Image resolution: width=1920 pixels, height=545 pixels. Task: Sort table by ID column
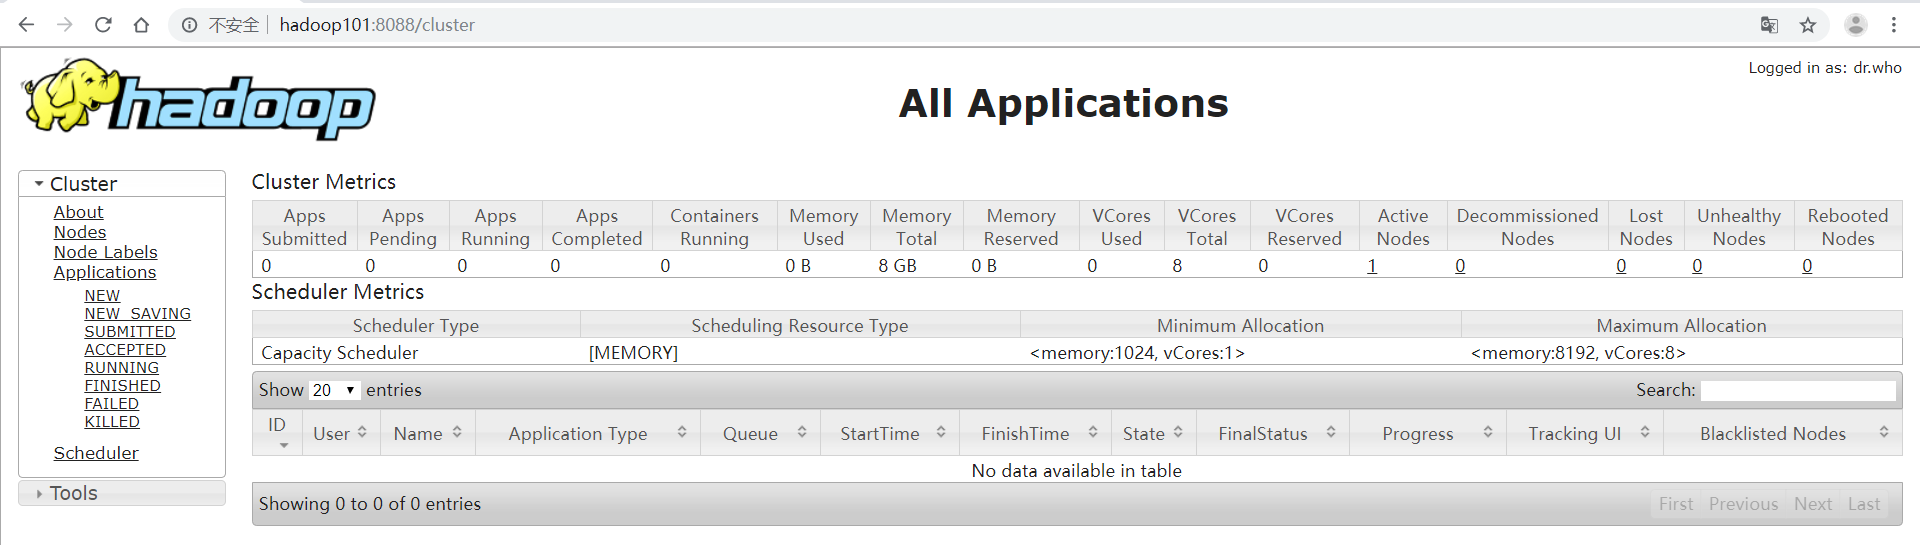[277, 433]
